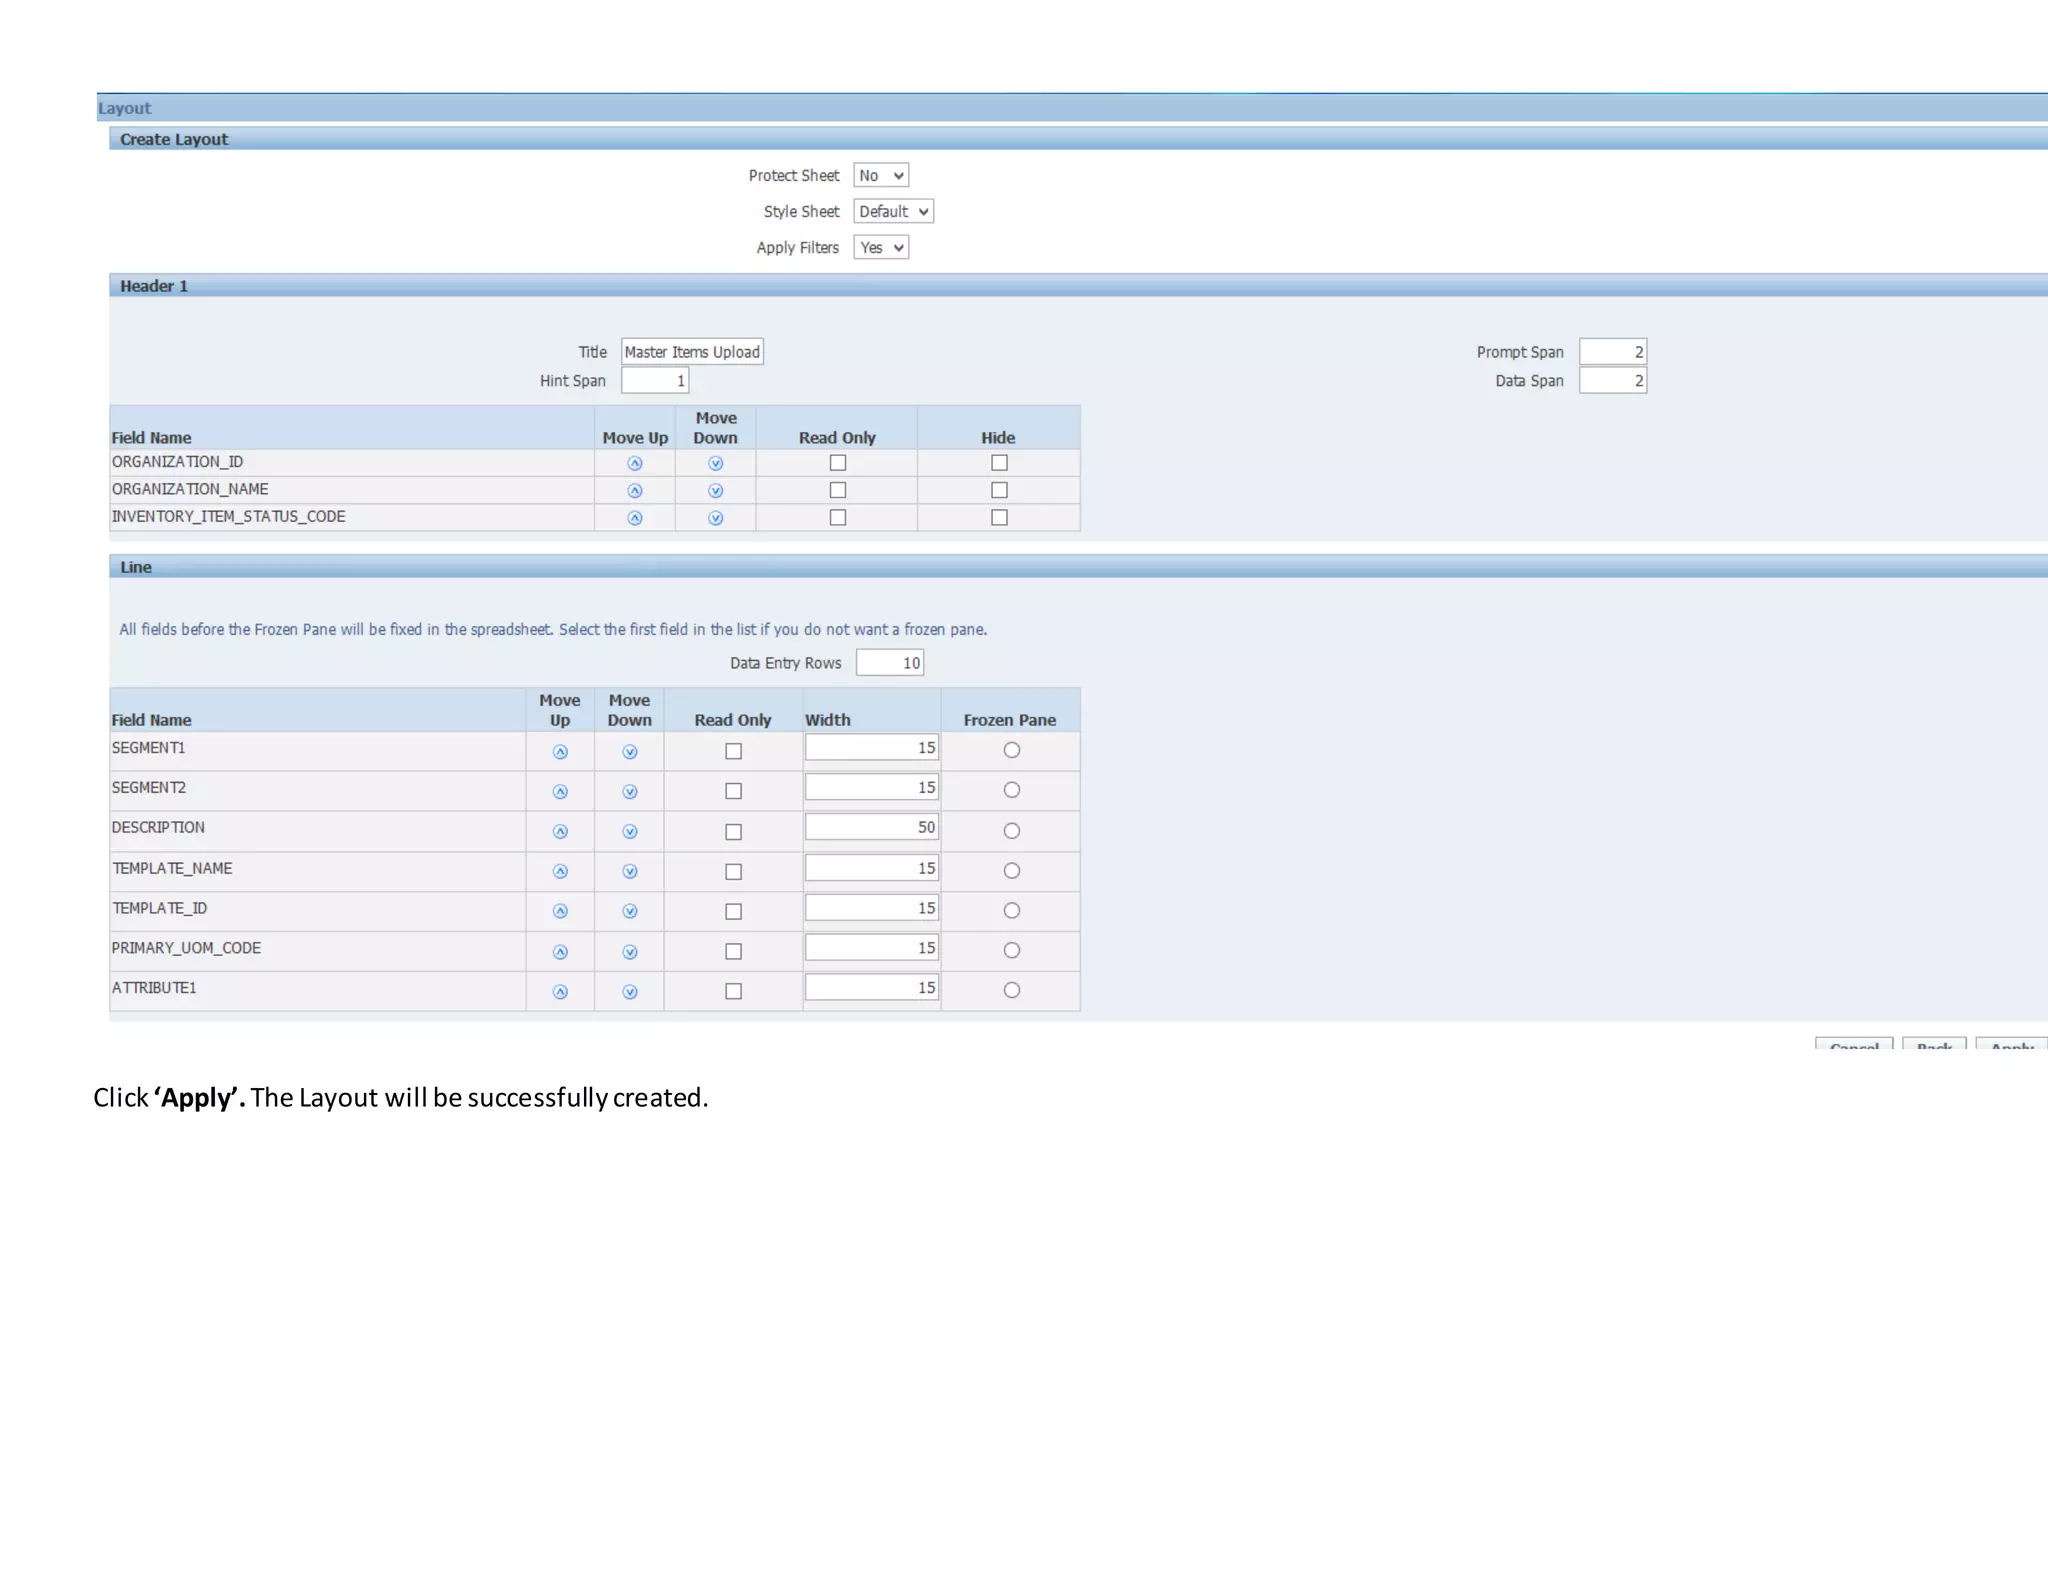This screenshot has height=1582, width=2048.
Task: Move DESCRIPTION field up
Action: 560,832
